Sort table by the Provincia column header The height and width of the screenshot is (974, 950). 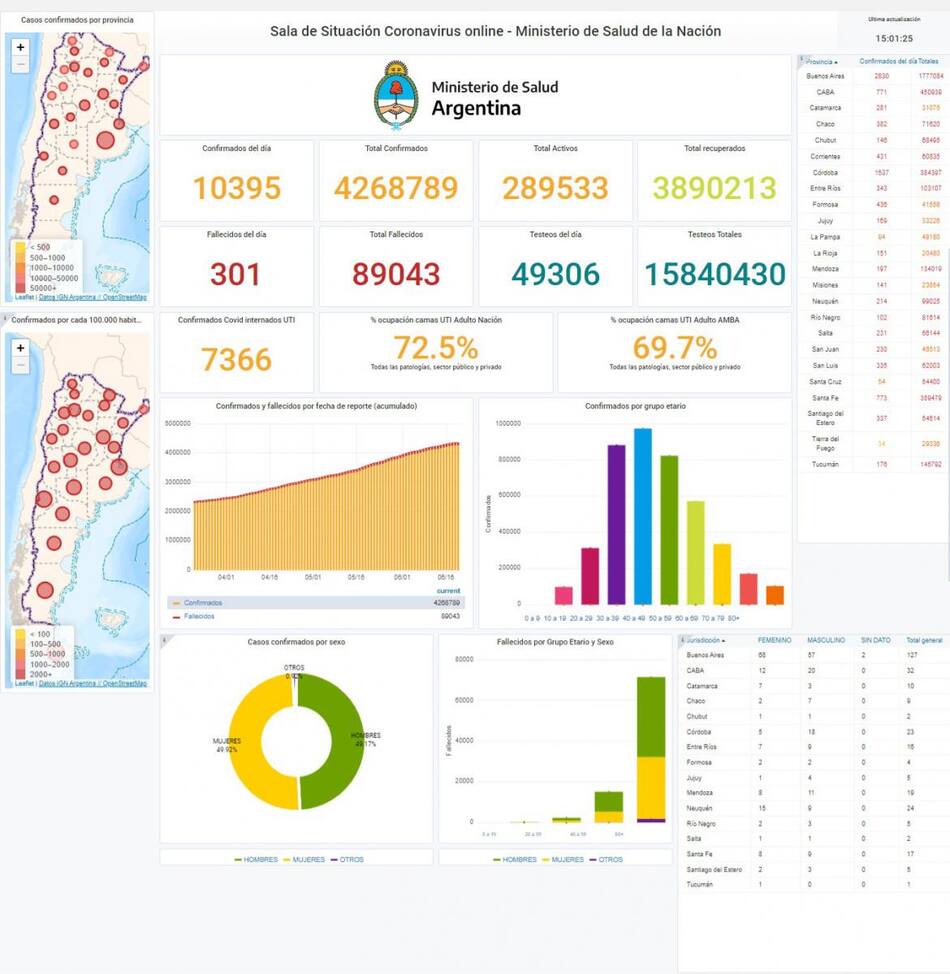point(823,62)
